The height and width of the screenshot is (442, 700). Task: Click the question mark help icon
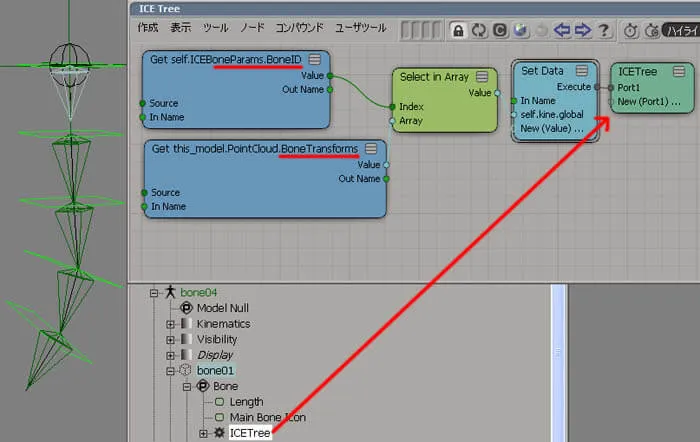[x=604, y=30]
